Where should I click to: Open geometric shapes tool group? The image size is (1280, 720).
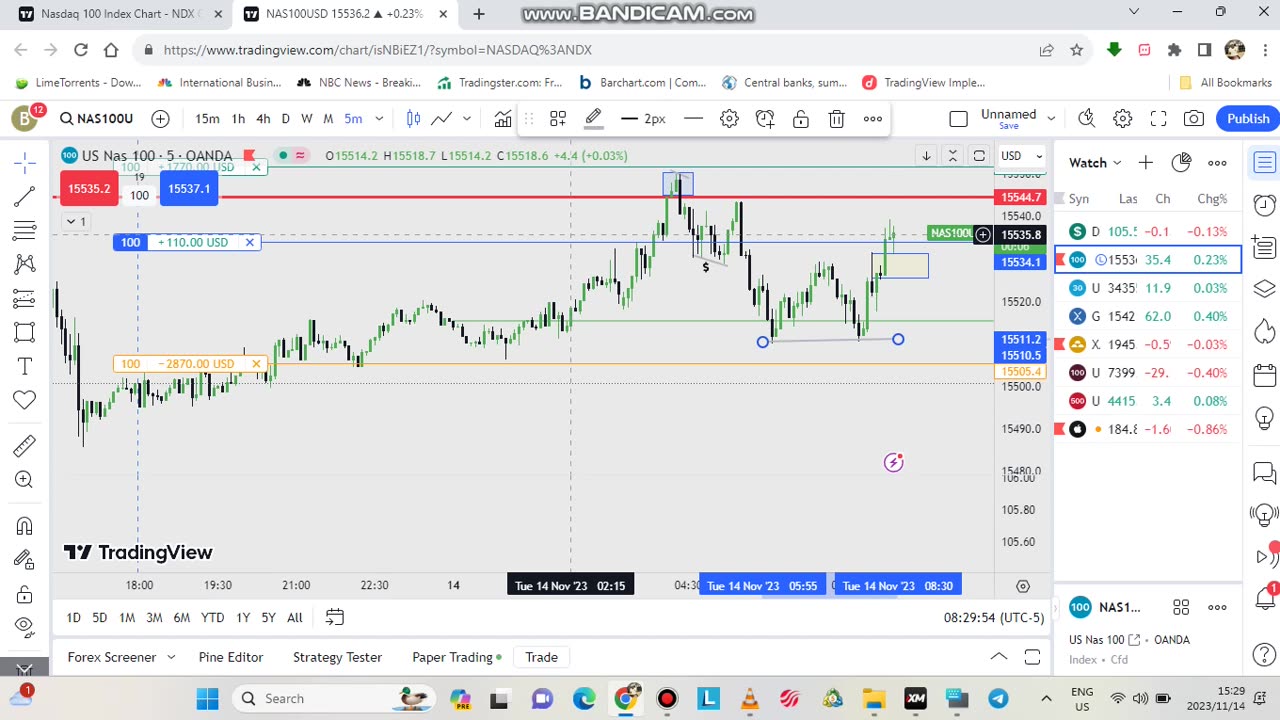25,332
